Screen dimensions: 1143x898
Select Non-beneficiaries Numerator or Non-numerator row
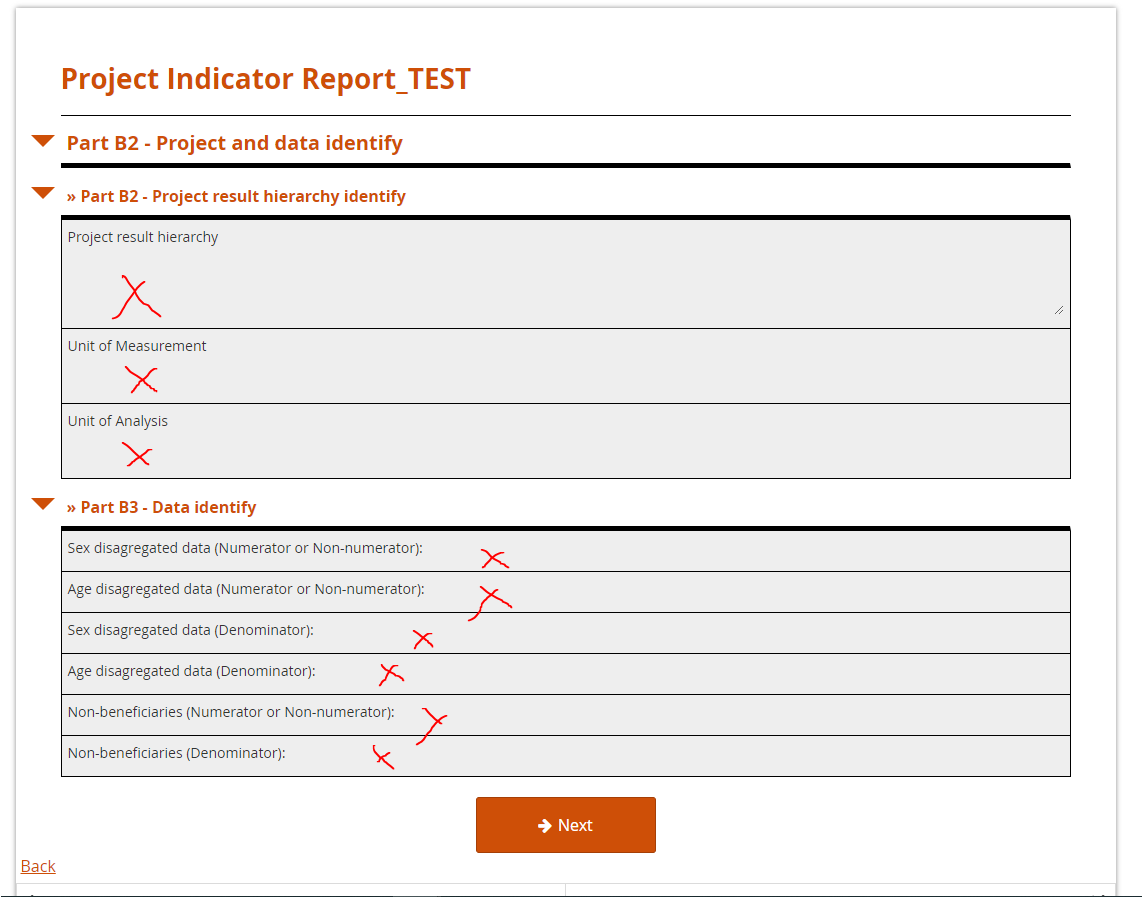point(566,715)
